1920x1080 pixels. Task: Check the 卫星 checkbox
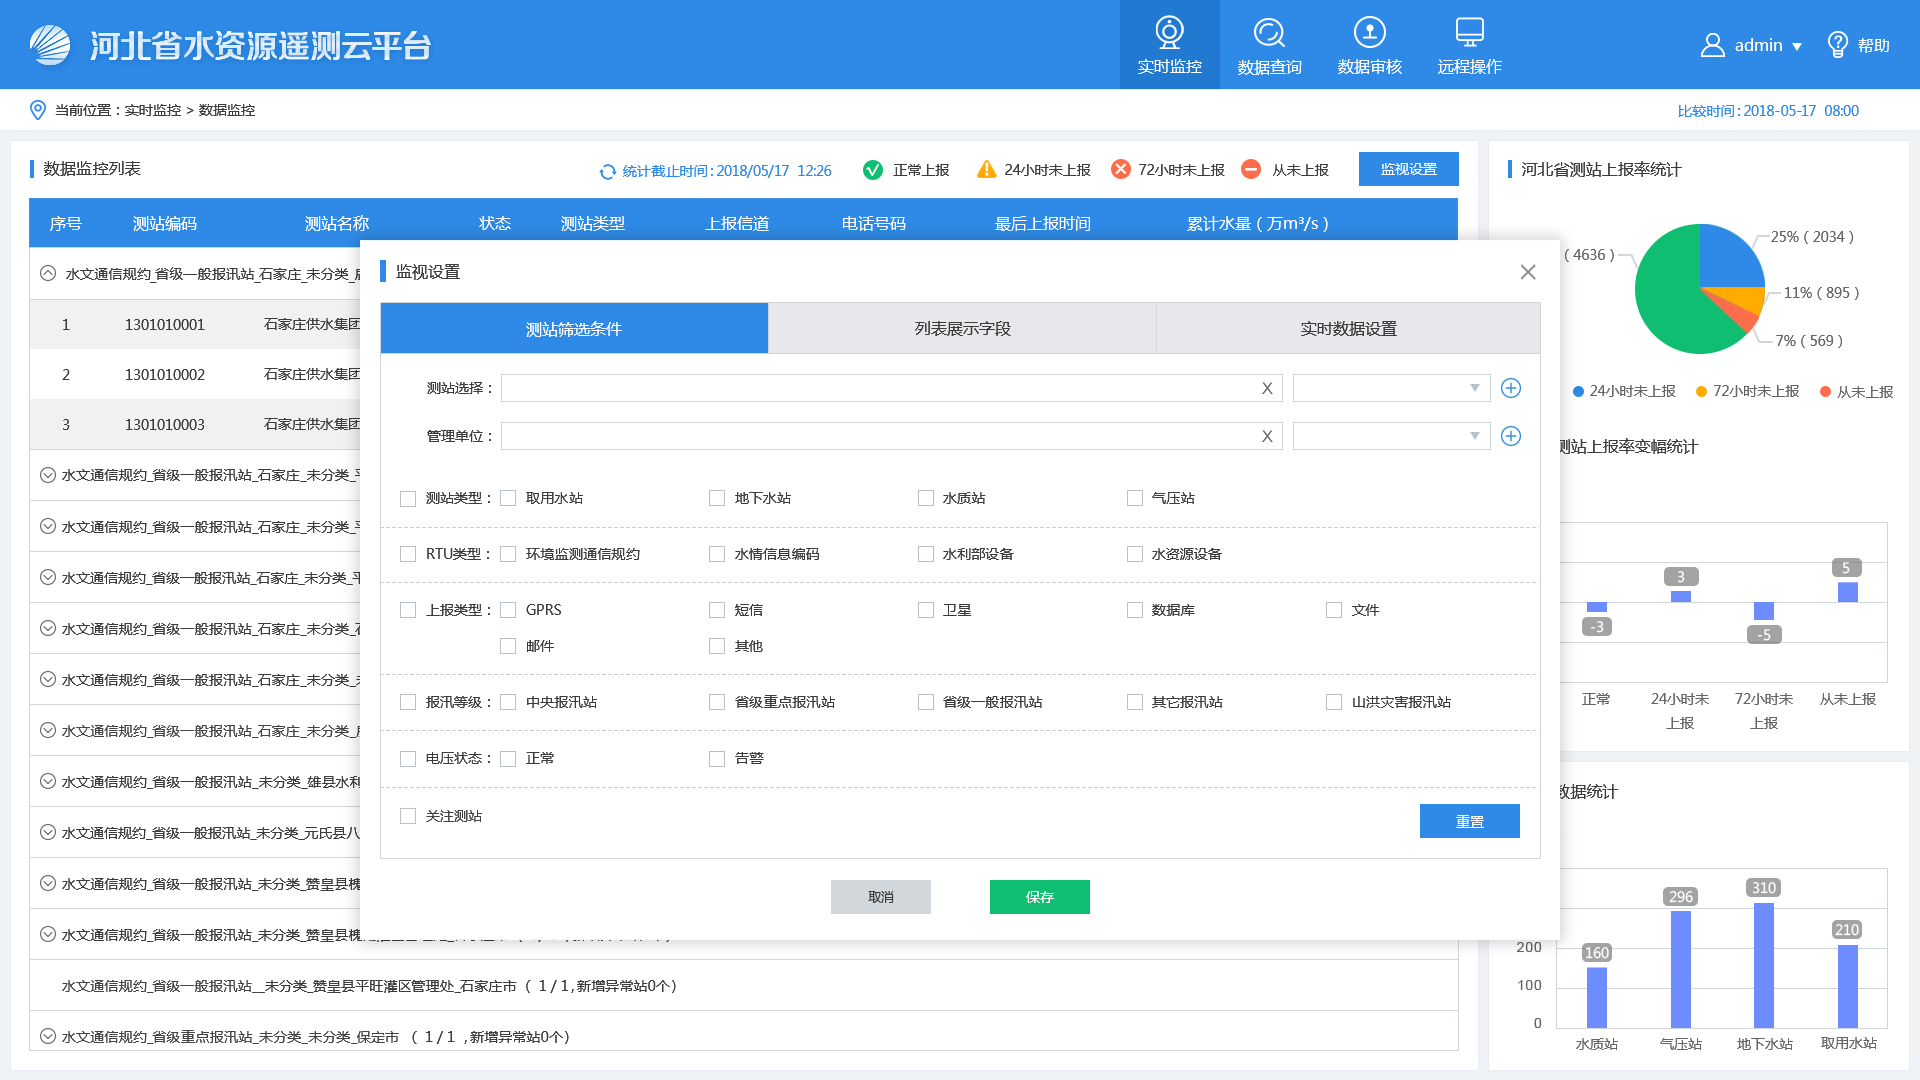pos(926,610)
